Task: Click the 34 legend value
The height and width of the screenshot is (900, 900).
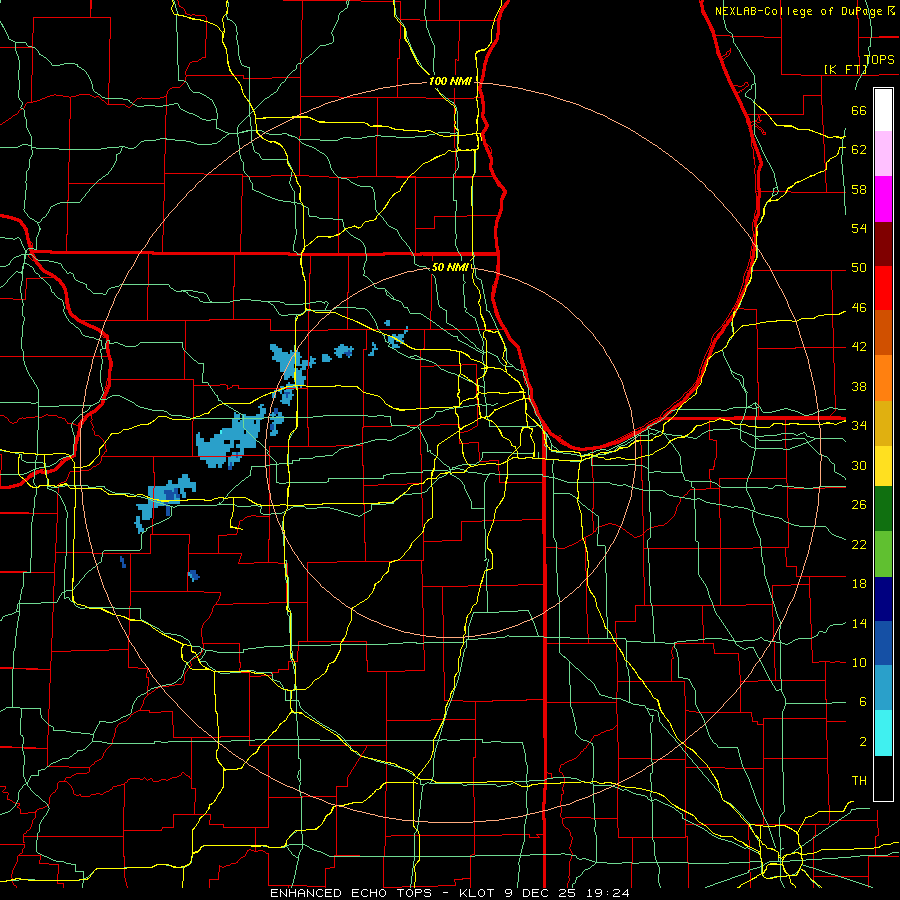Action: (x=859, y=426)
